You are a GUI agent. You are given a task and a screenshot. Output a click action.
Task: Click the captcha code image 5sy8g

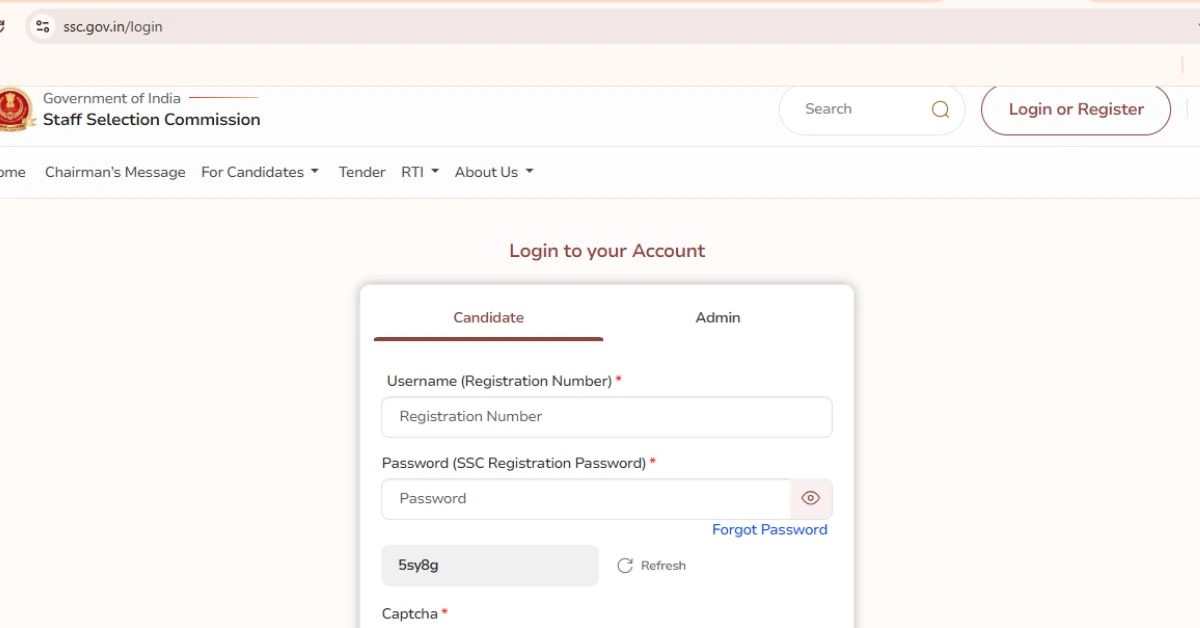click(x=489, y=566)
